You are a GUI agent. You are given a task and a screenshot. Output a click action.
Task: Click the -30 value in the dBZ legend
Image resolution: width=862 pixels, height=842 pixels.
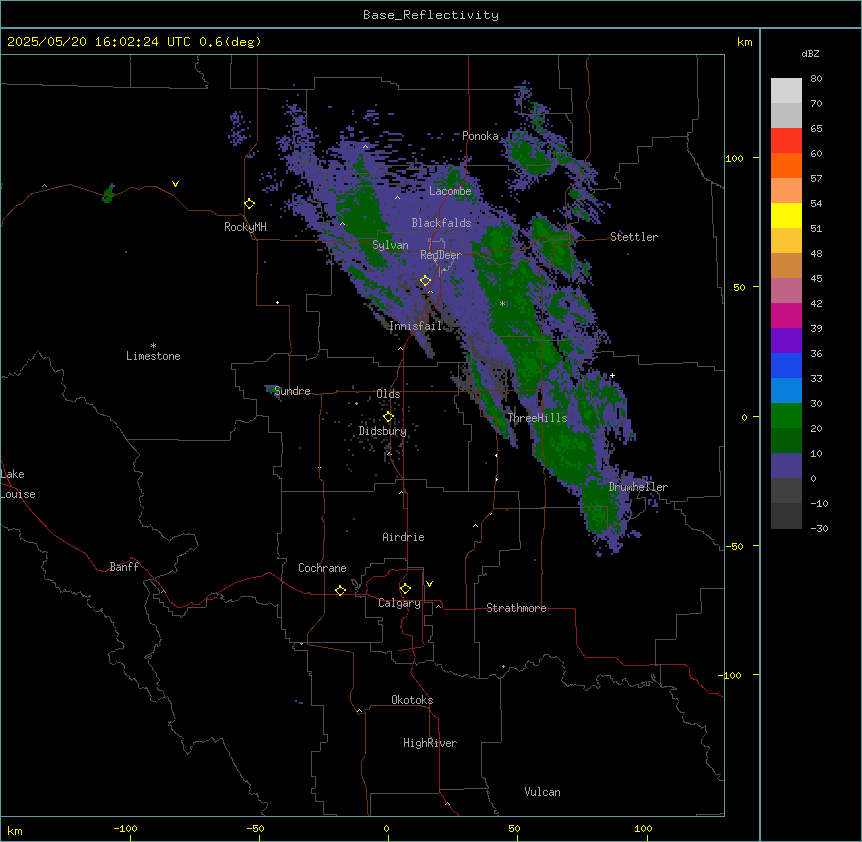(819, 529)
